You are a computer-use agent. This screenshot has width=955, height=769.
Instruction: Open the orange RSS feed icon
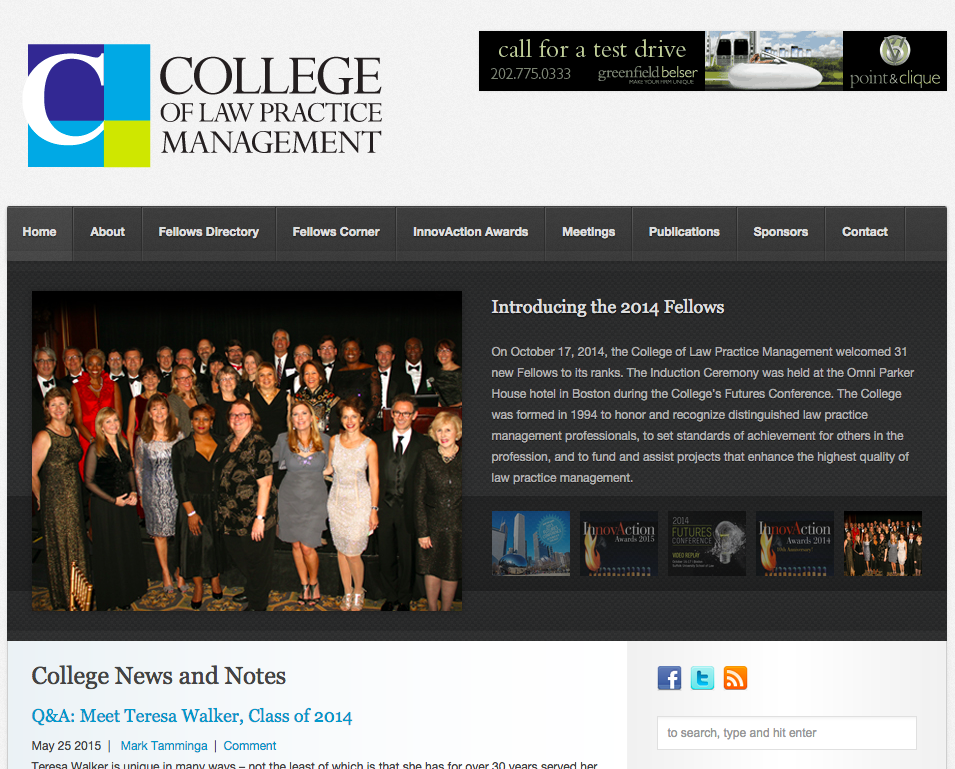(x=735, y=678)
